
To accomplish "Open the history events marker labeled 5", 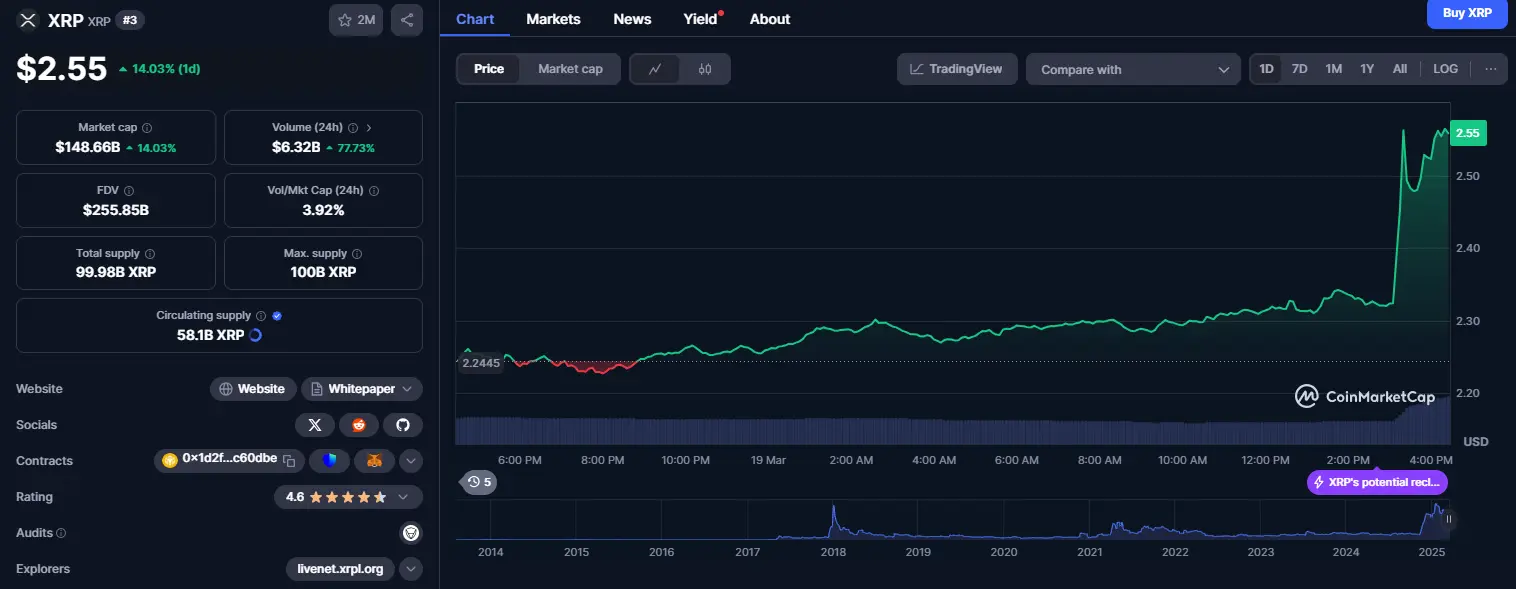I will [x=479, y=482].
